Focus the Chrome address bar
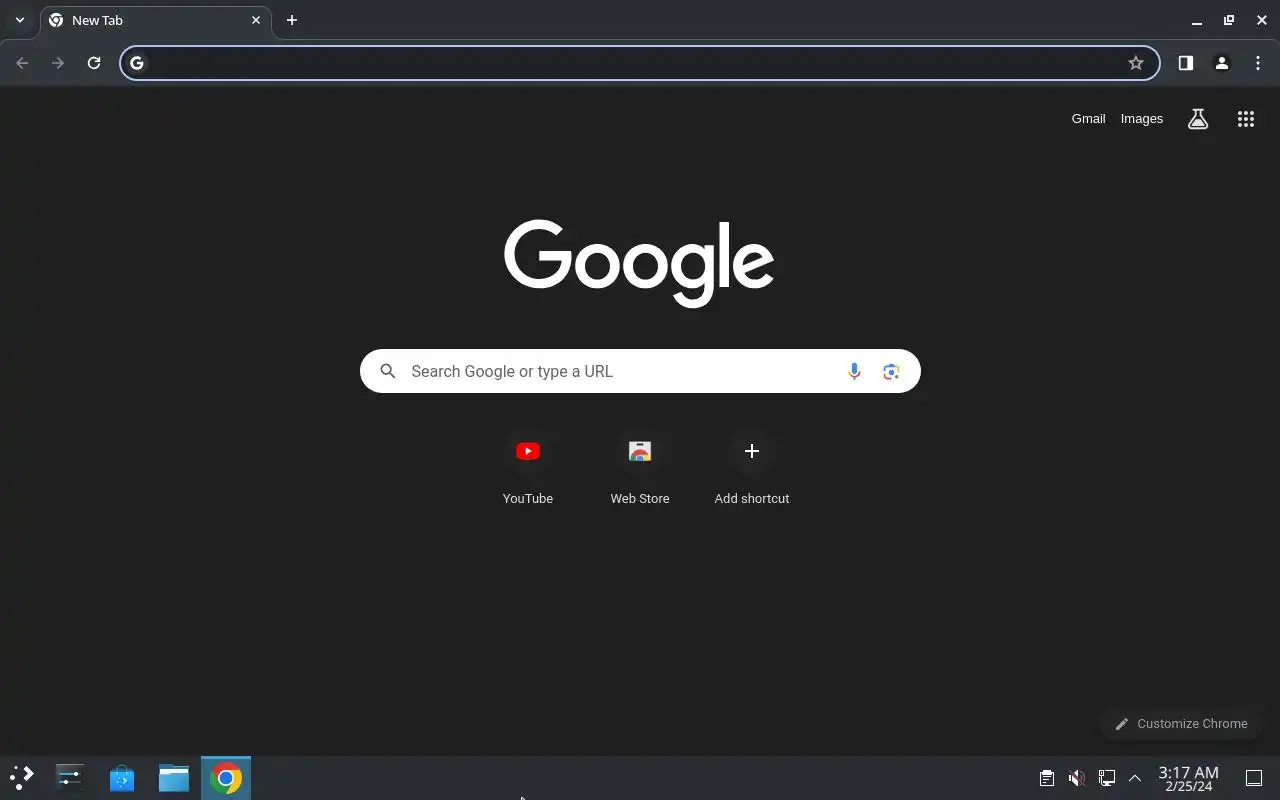Image resolution: width=1280 pixels, height=800 pixels. tap(640, 63)
